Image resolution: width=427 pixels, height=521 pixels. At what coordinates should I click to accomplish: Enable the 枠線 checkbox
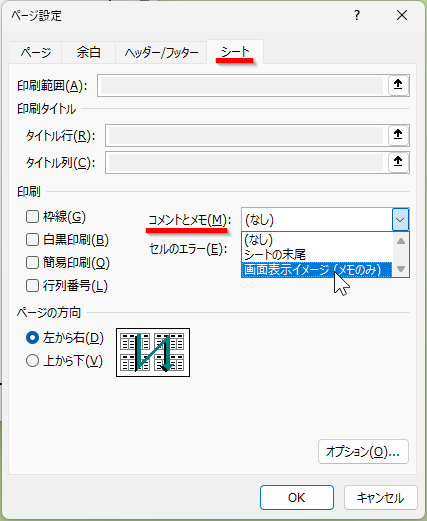(x=32, y=217)
